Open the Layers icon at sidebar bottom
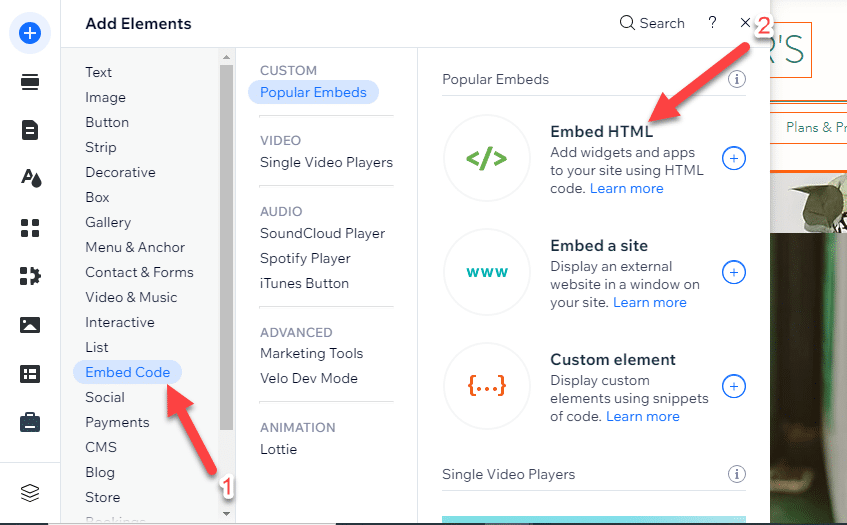Screen dimensions: 847x525 (x=30, y=493)
